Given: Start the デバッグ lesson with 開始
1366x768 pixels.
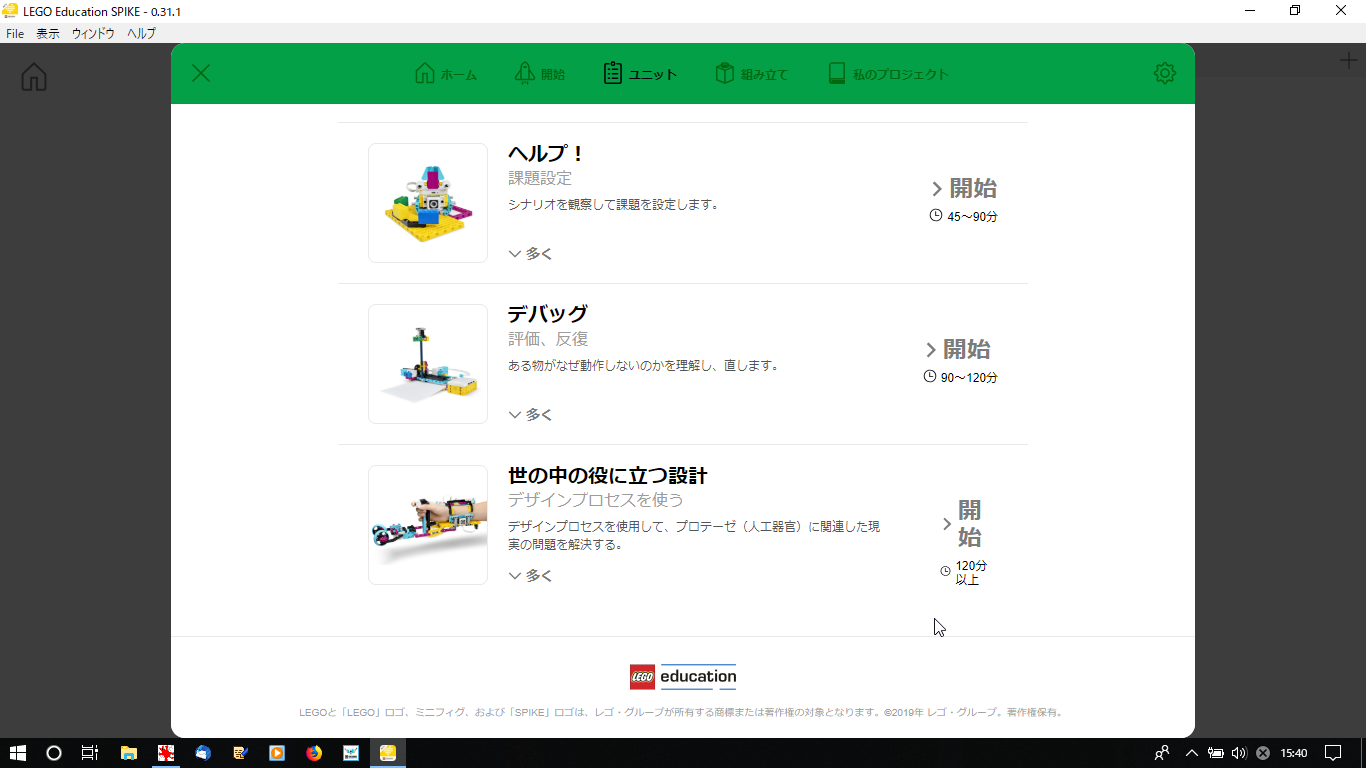Looking at the screenshot, I should [x=958, y=349].
